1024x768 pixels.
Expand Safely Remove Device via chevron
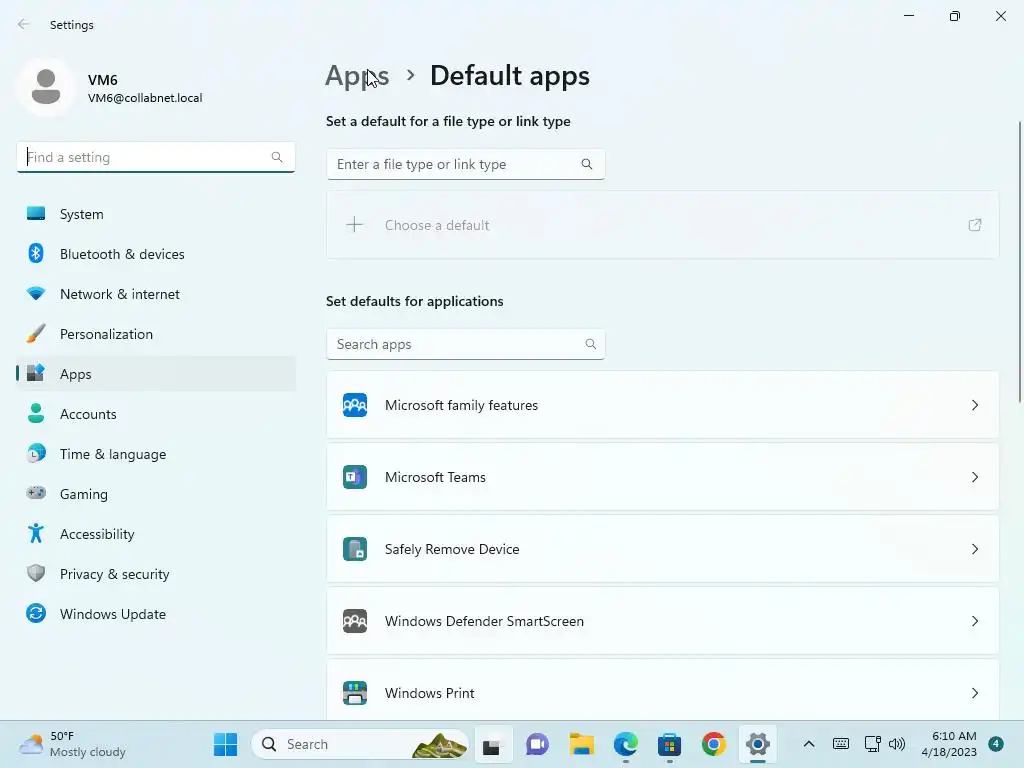click(x=974, y=549)
